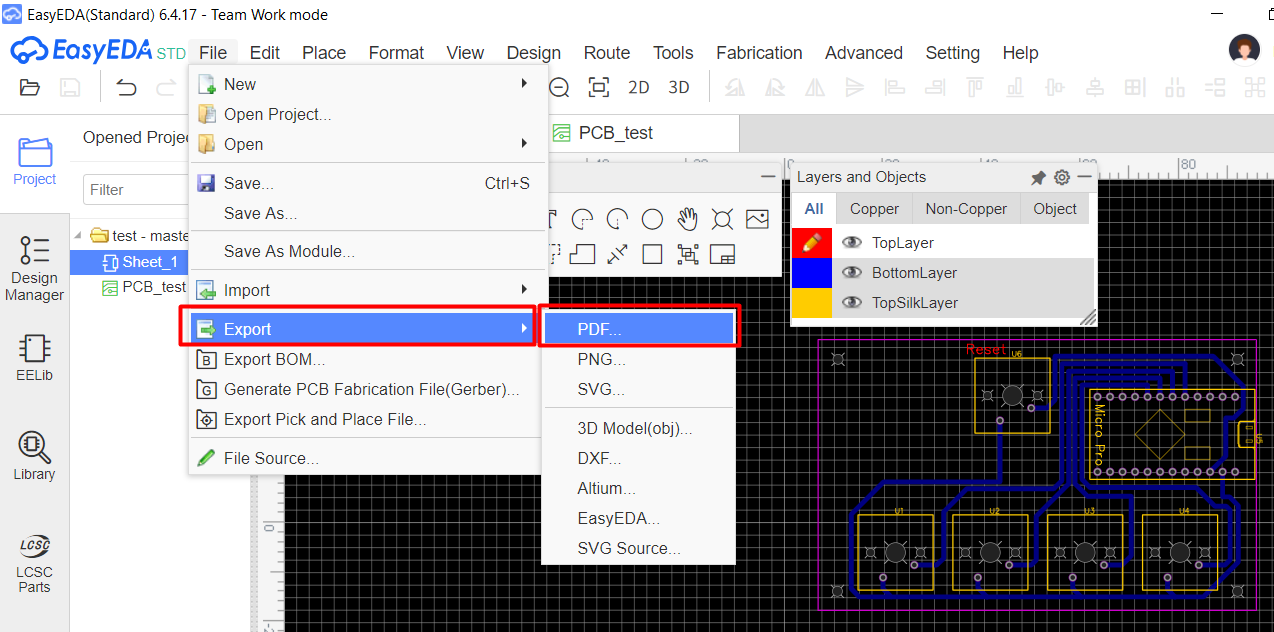The image size is (1274, 632).
Task: Click the open folder toolbar icon
Action: coord(30,88)
